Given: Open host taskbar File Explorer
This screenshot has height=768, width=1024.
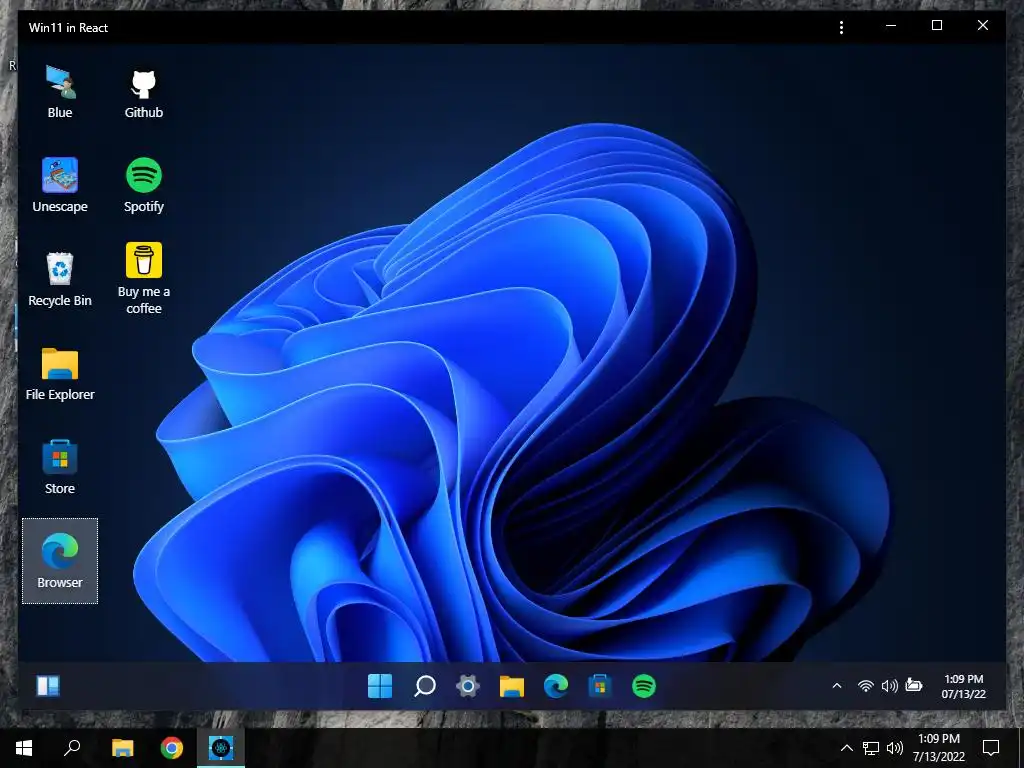Looking at the screenshot, I should (122, 748).
